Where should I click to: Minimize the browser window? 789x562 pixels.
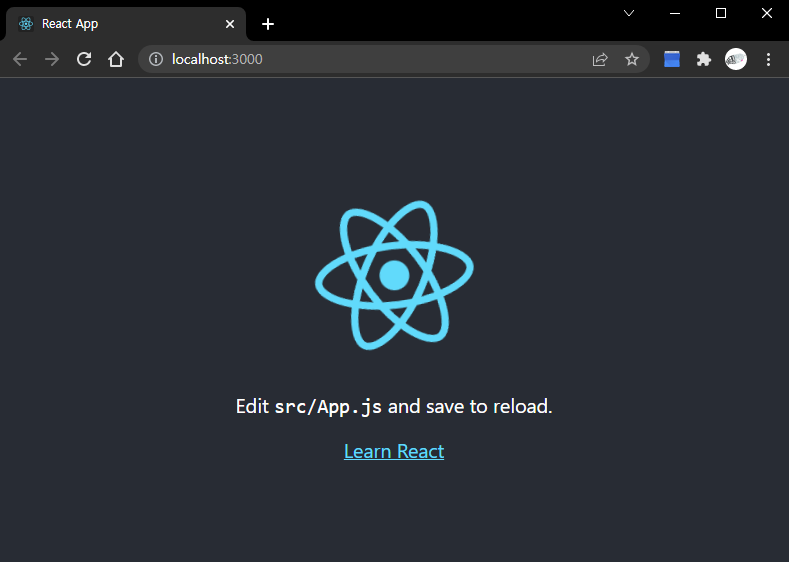[675, 13]
